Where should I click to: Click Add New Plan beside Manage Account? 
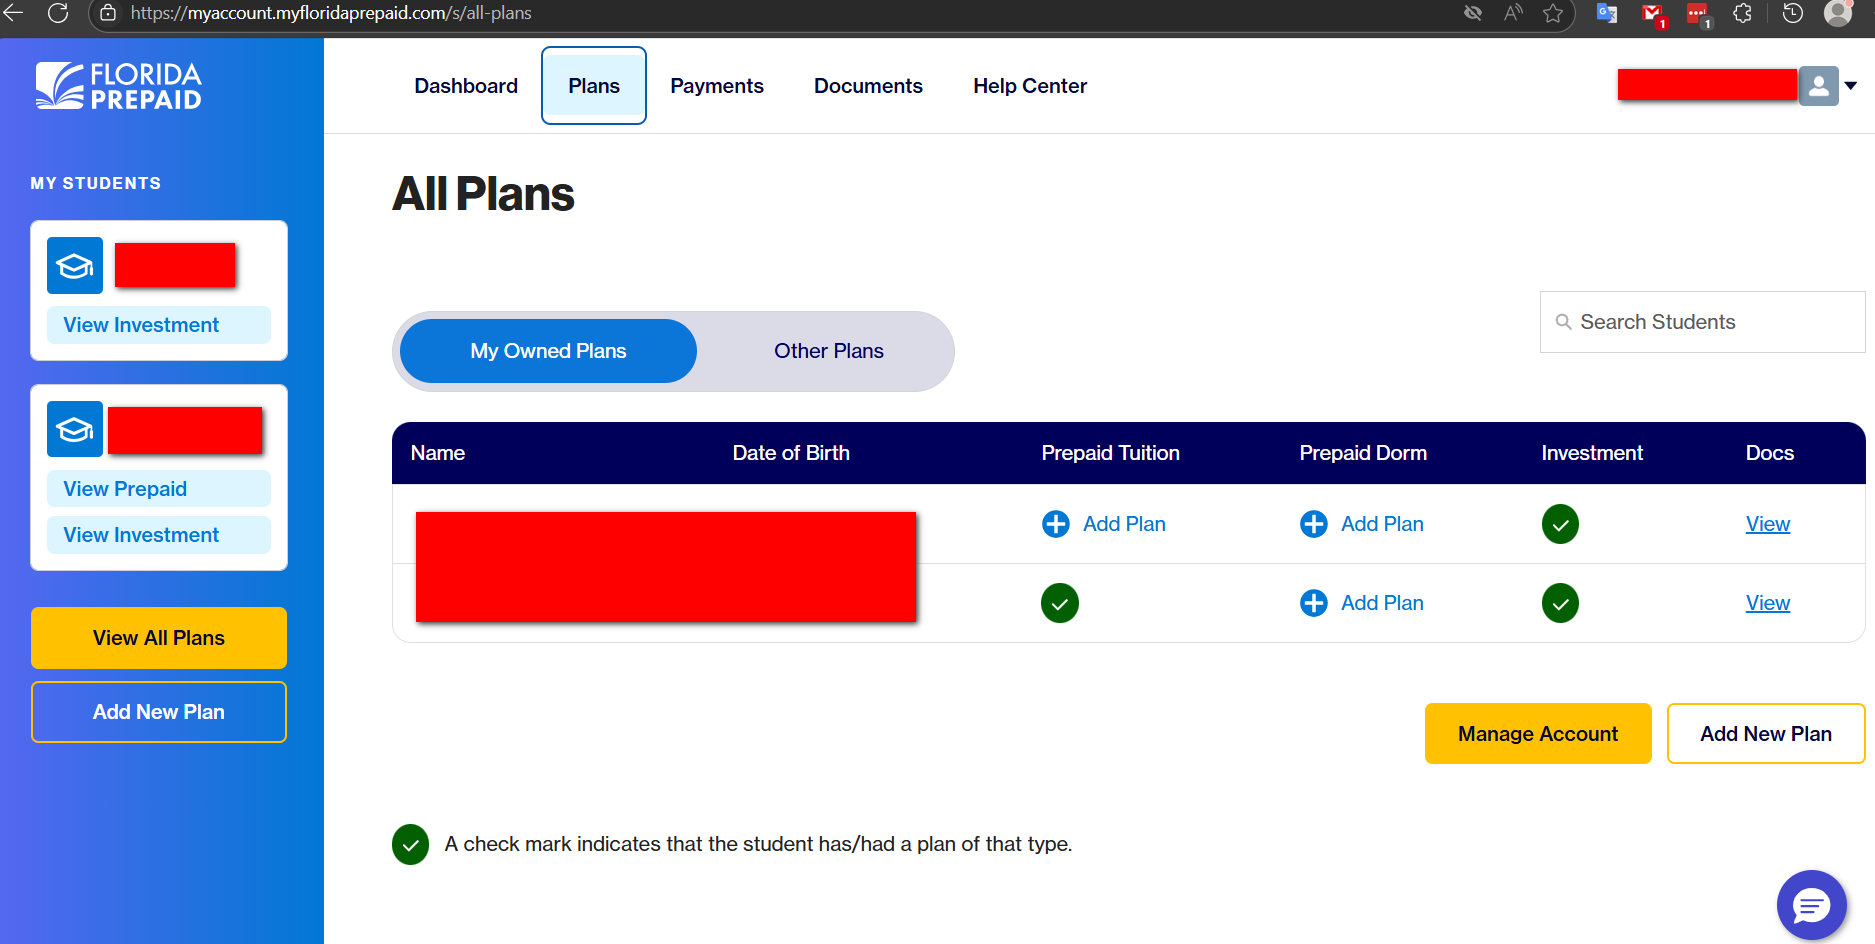pyautogui.click(x=1766, y=734)
